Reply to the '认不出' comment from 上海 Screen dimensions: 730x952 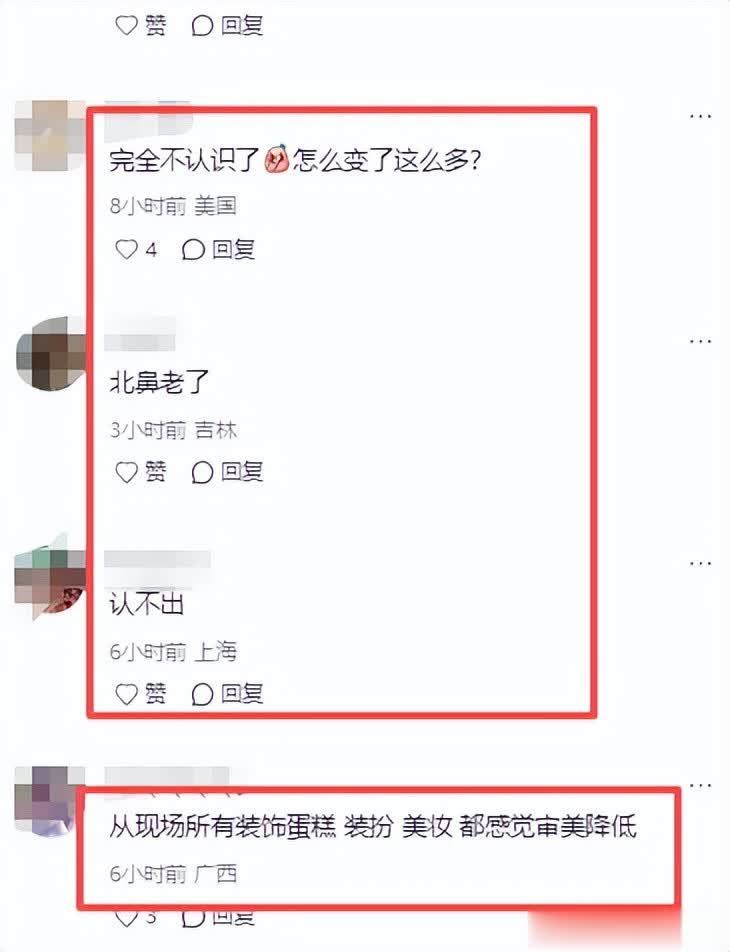[227, 693]
